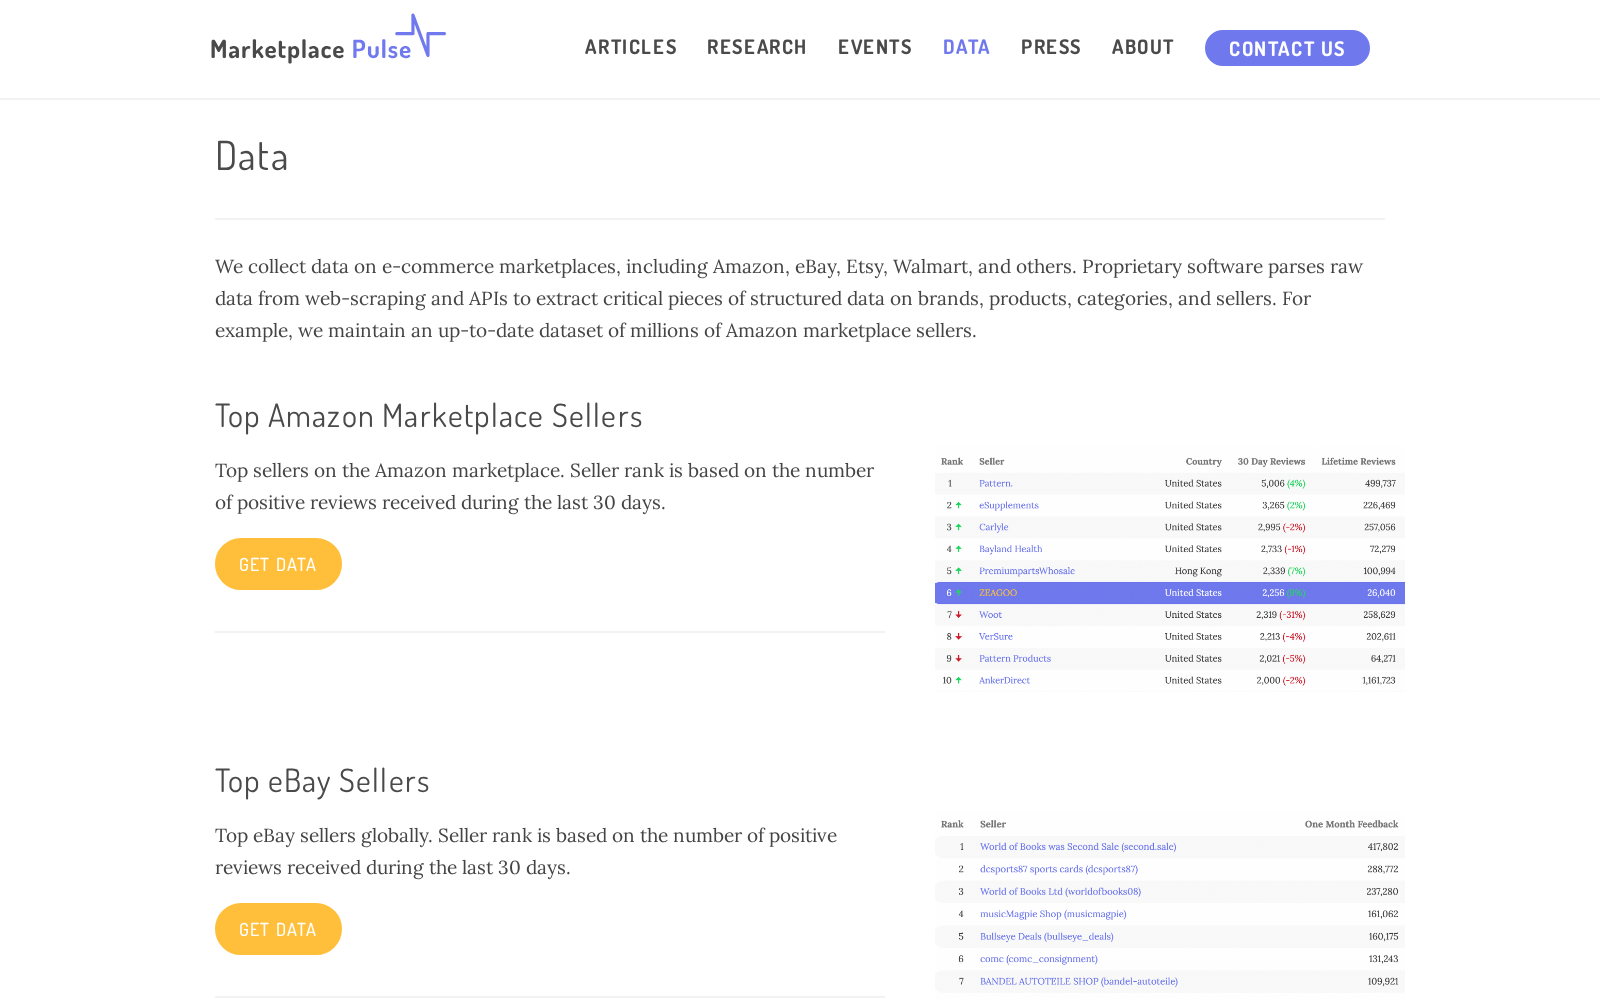Click the down arrow beside rank 7
The width and height of the screenshot is (1600, 1000).
(x=958, y=615)
